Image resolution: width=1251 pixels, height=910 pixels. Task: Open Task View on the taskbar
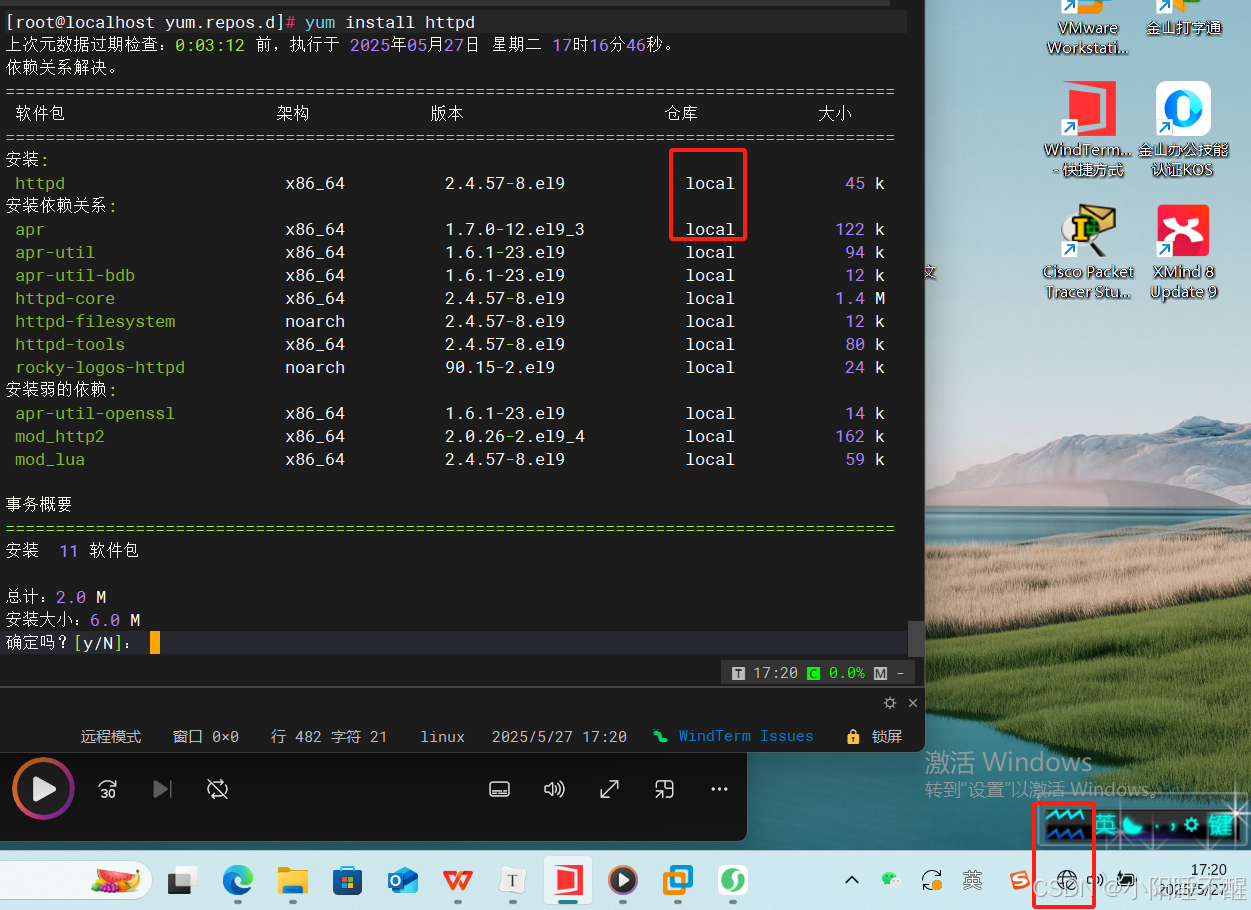tap(181, 880)
